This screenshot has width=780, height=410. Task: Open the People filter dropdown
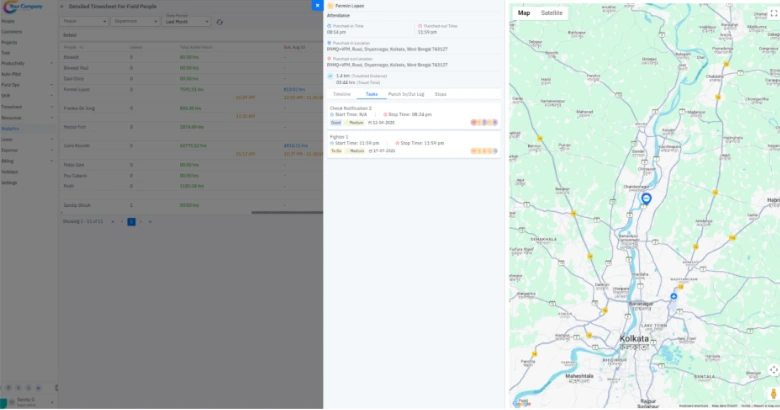84,20
